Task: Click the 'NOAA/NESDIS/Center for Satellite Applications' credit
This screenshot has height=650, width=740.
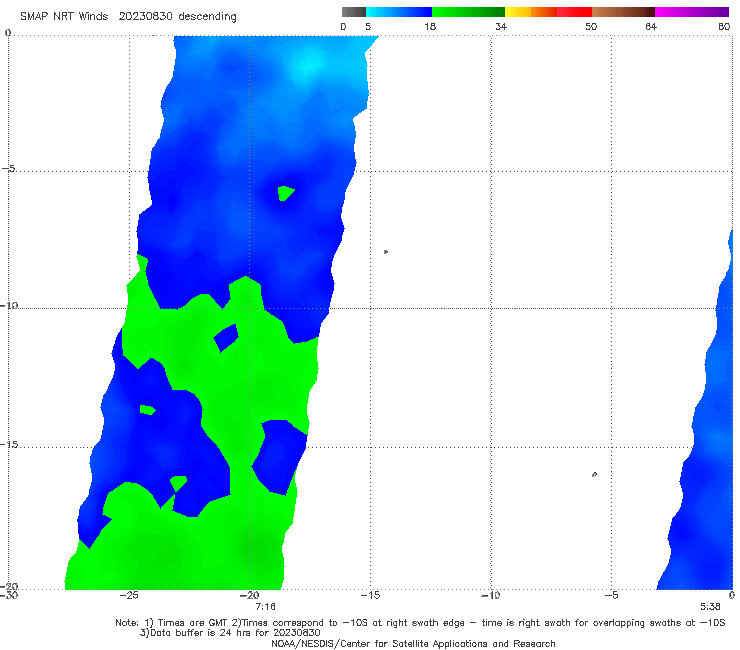Action: point(413,643)
